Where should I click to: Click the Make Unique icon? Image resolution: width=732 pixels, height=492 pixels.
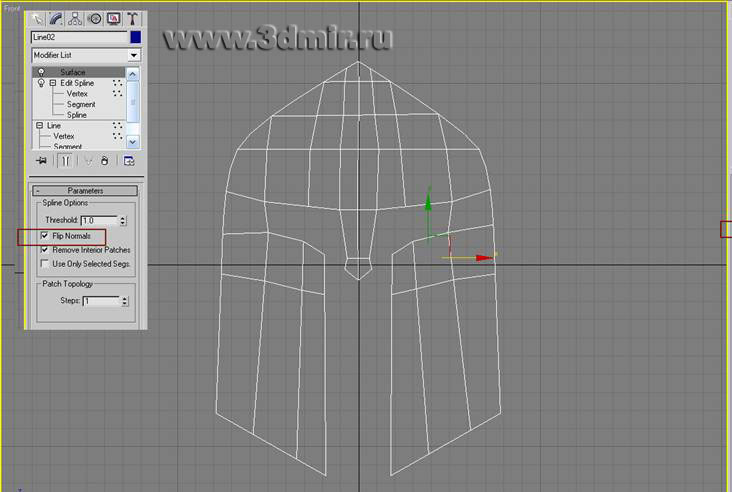click(x=88, y=162)
